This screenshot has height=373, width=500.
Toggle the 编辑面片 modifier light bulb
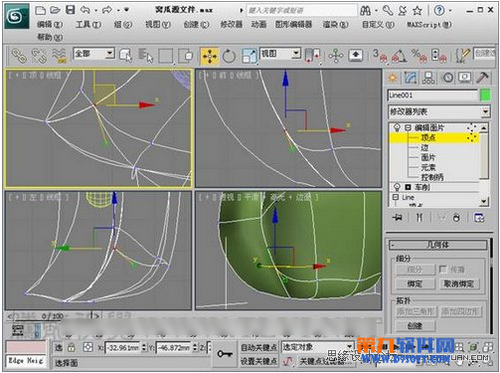(x=397, y=127)
